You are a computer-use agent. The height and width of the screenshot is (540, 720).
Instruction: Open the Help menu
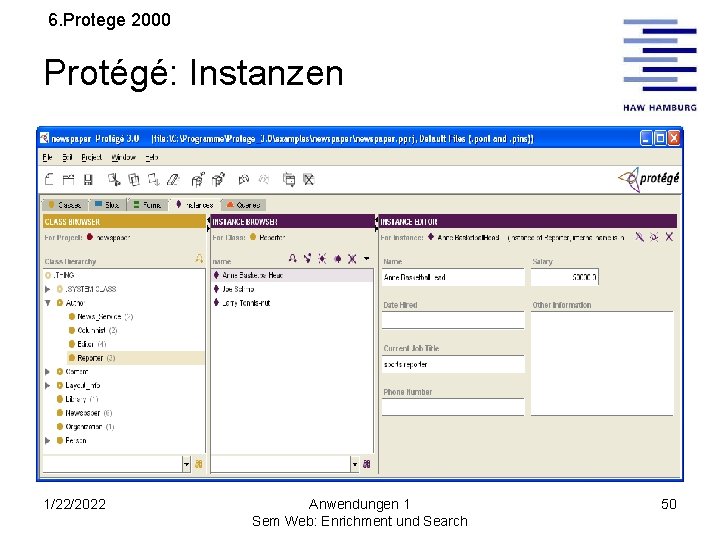point(152,158)
